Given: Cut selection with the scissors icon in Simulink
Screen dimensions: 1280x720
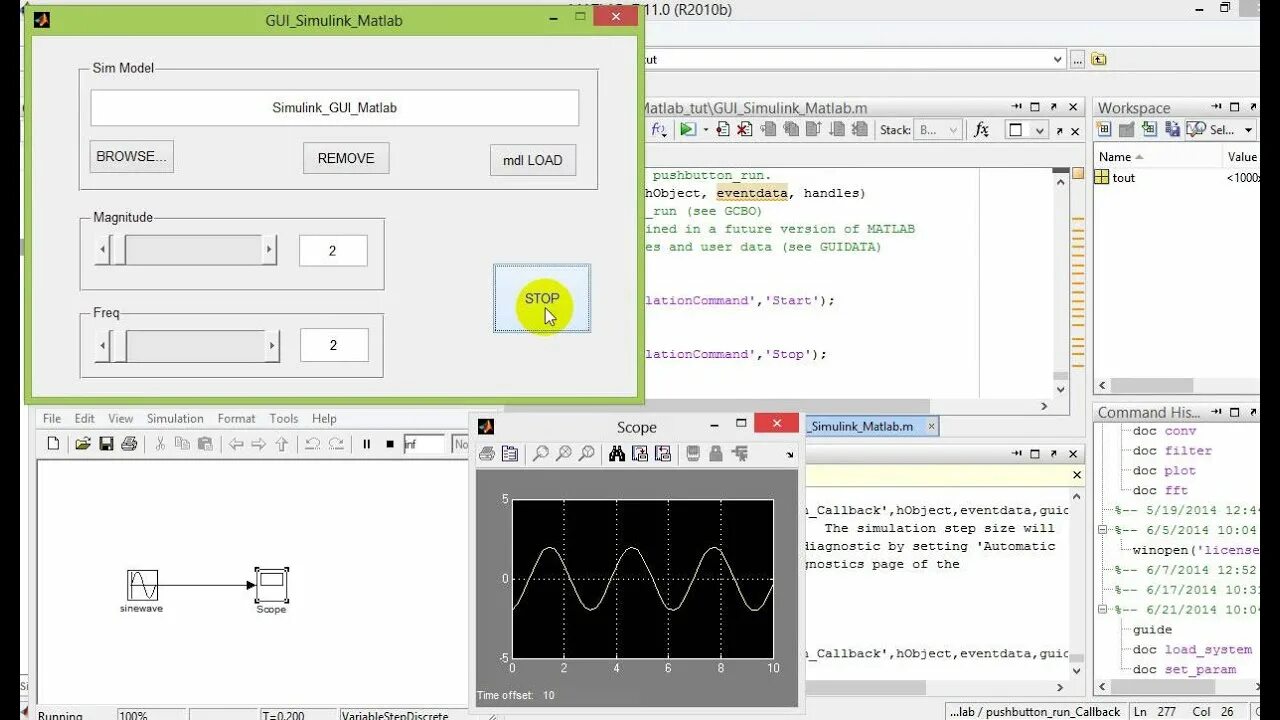Looking at the screenshot, I should tap(160, 444).
